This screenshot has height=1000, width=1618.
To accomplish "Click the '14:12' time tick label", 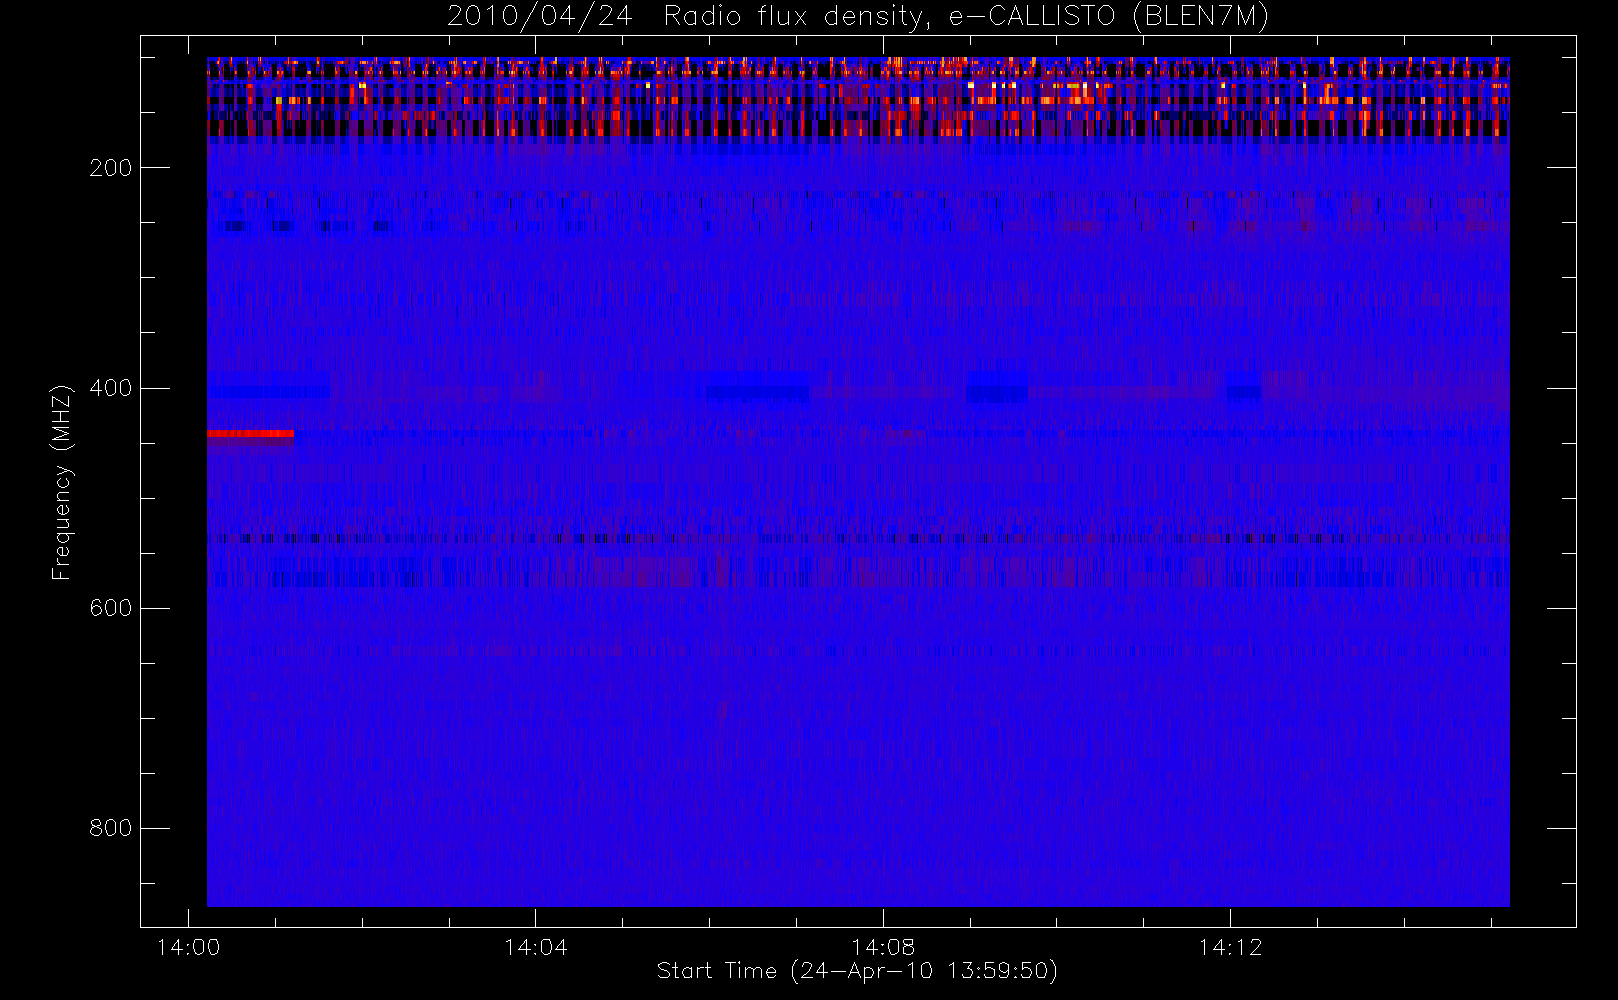I will pyautogui.click(x=1230, y=947).
